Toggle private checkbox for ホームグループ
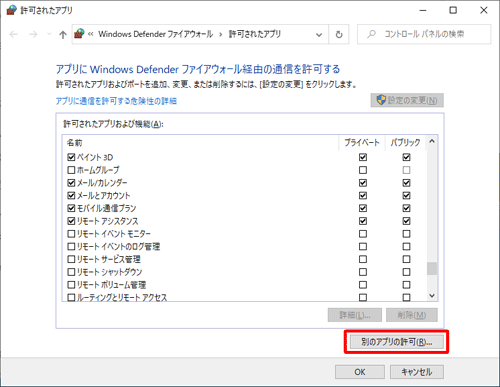This screenshot has height=387, width=500. [363, 170]
